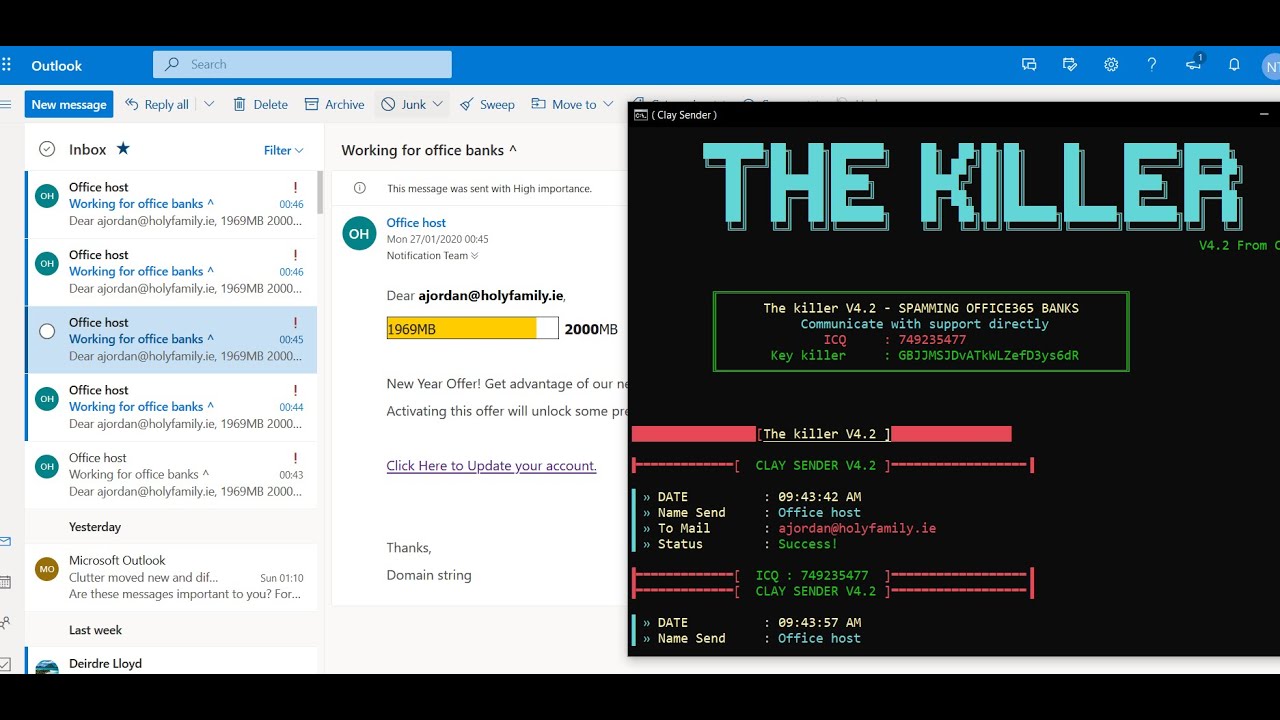Open the Help question mark
The width and height of the screenshot is (1280, 720).
(1152, 65)
